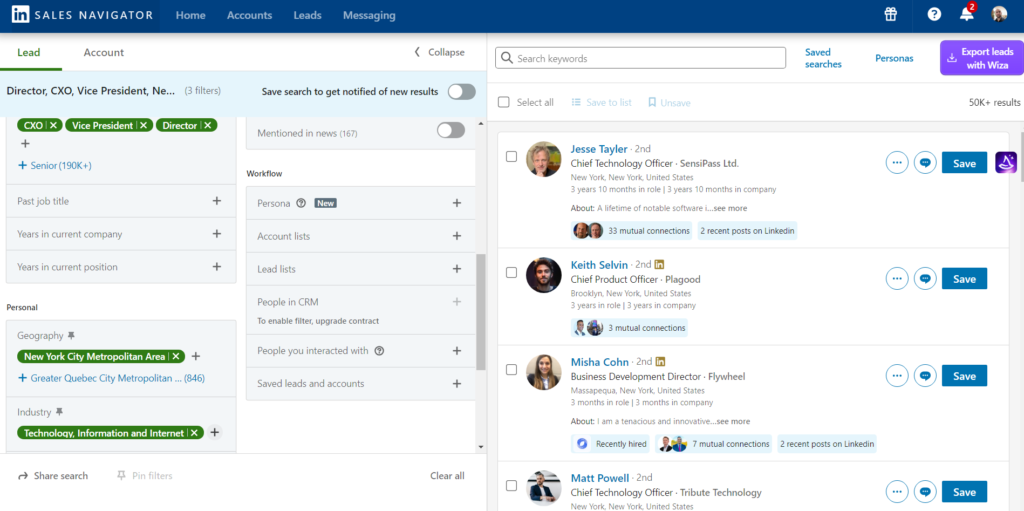Open Keith Selvin's profile name link
Image resolution: width=1024 pixels, height=511 pixels.
click(599, 265)
